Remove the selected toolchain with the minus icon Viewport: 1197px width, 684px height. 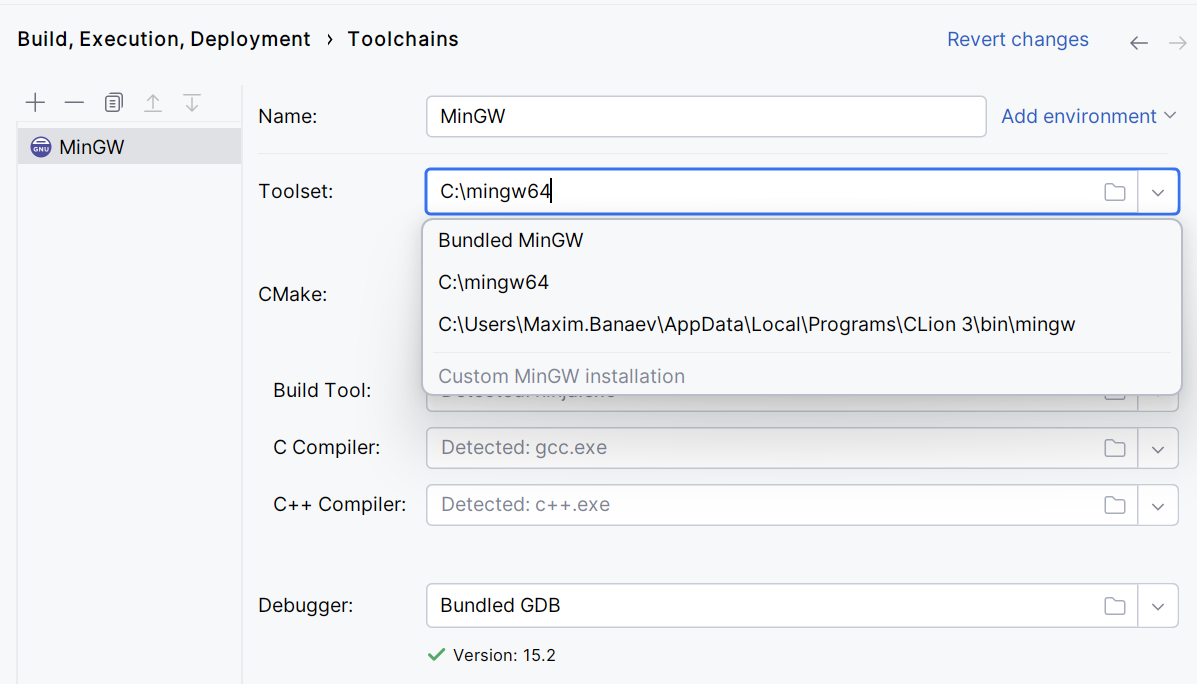point(74,102)
